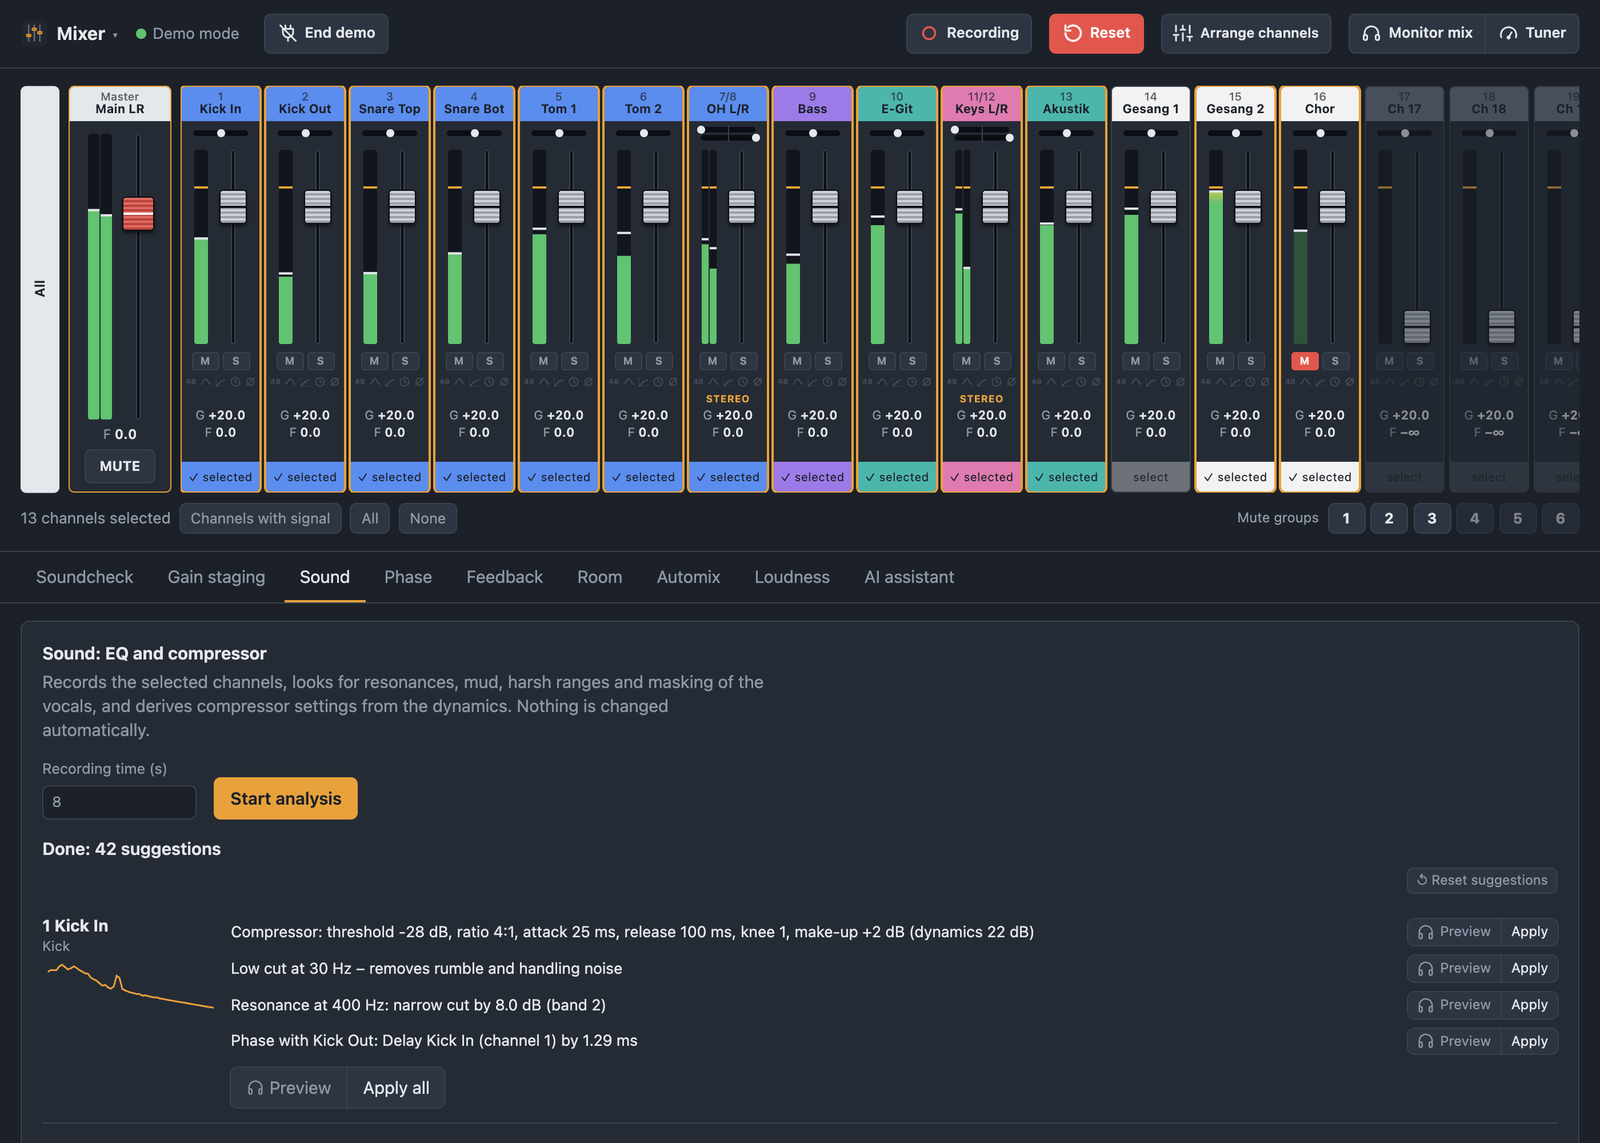Click the 48V phantom indicator on Tom 1

tap(529, 382)
